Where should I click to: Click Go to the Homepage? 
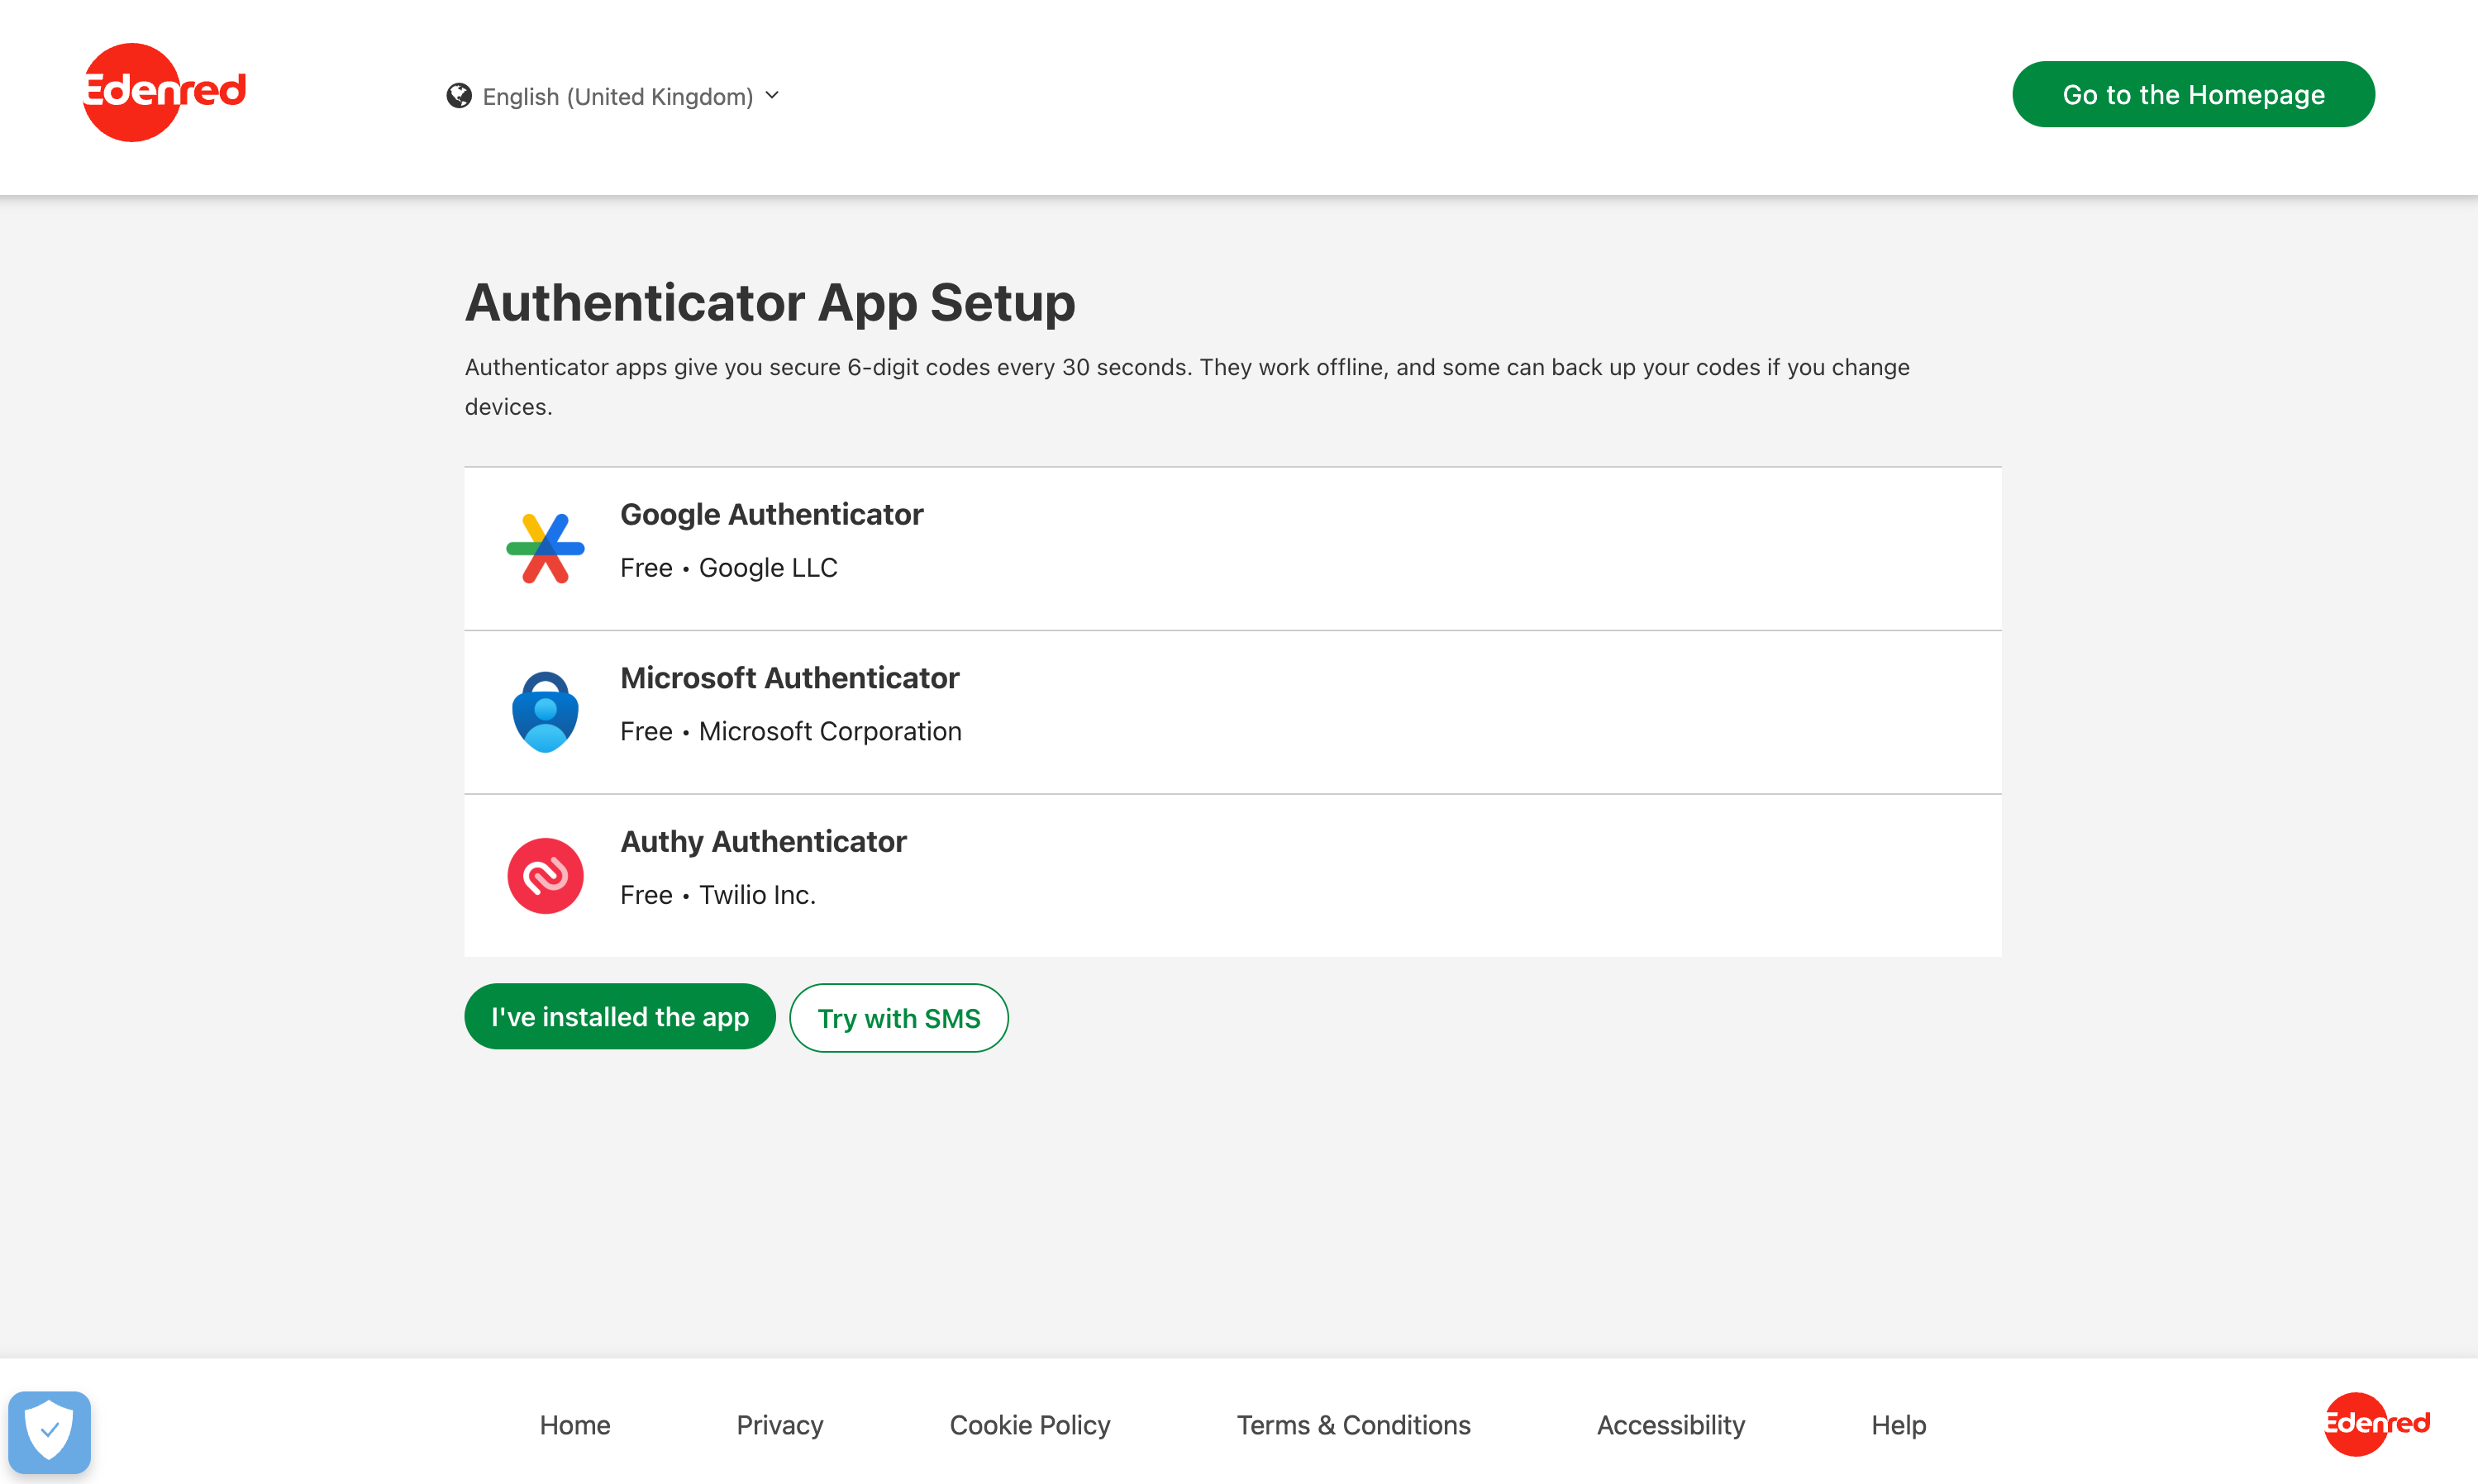2192,94
